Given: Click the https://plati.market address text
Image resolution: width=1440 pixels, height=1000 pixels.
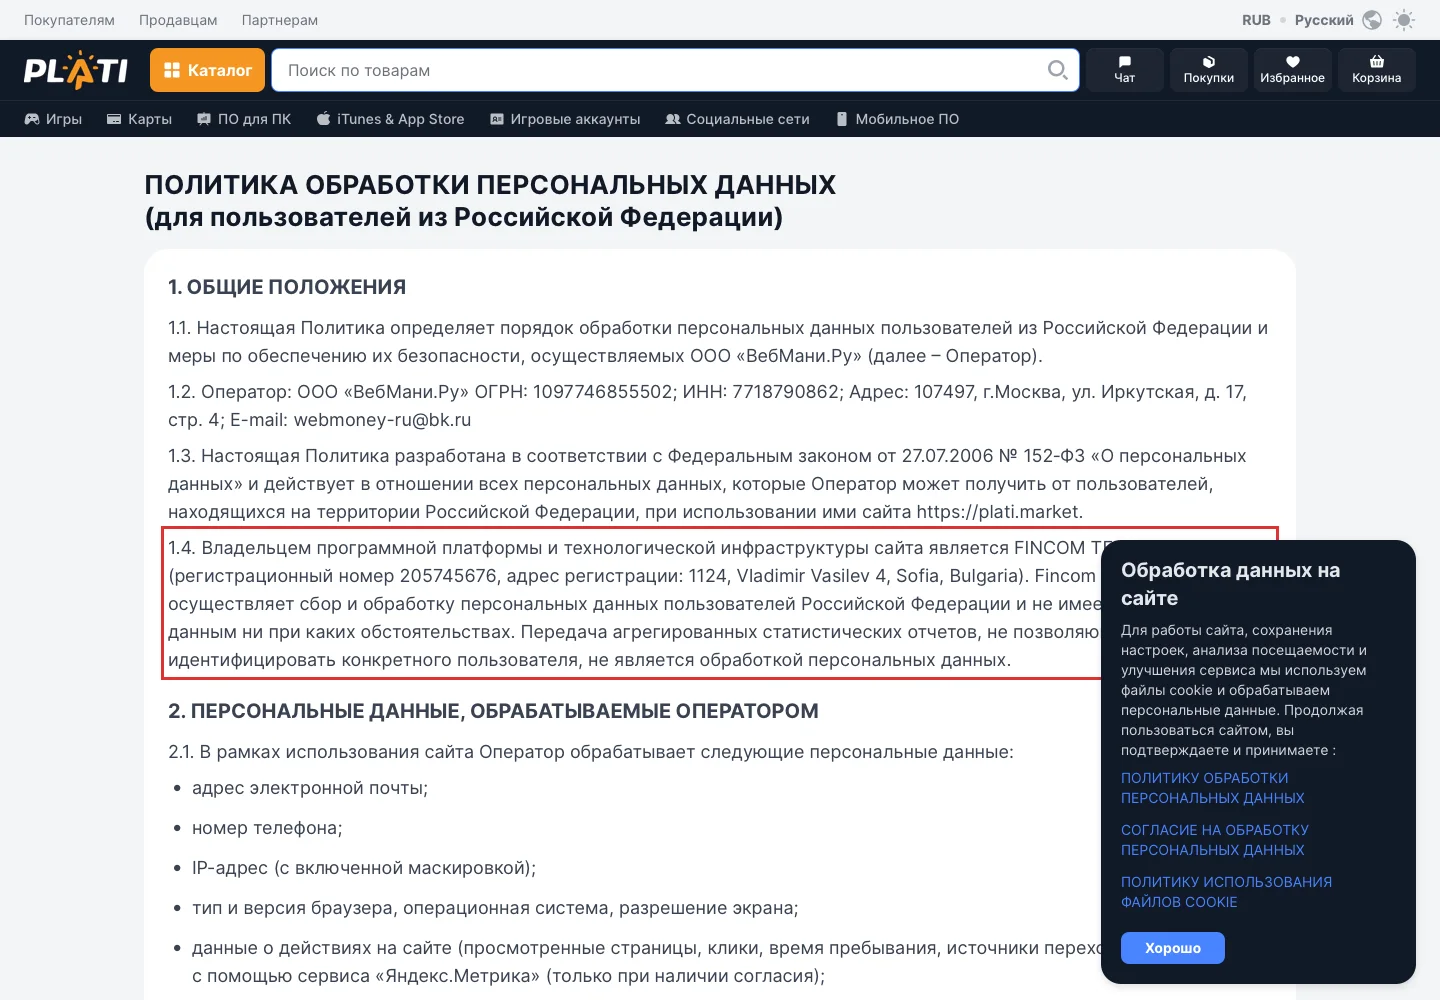Looking at the screenshot, I should (998, 512).
